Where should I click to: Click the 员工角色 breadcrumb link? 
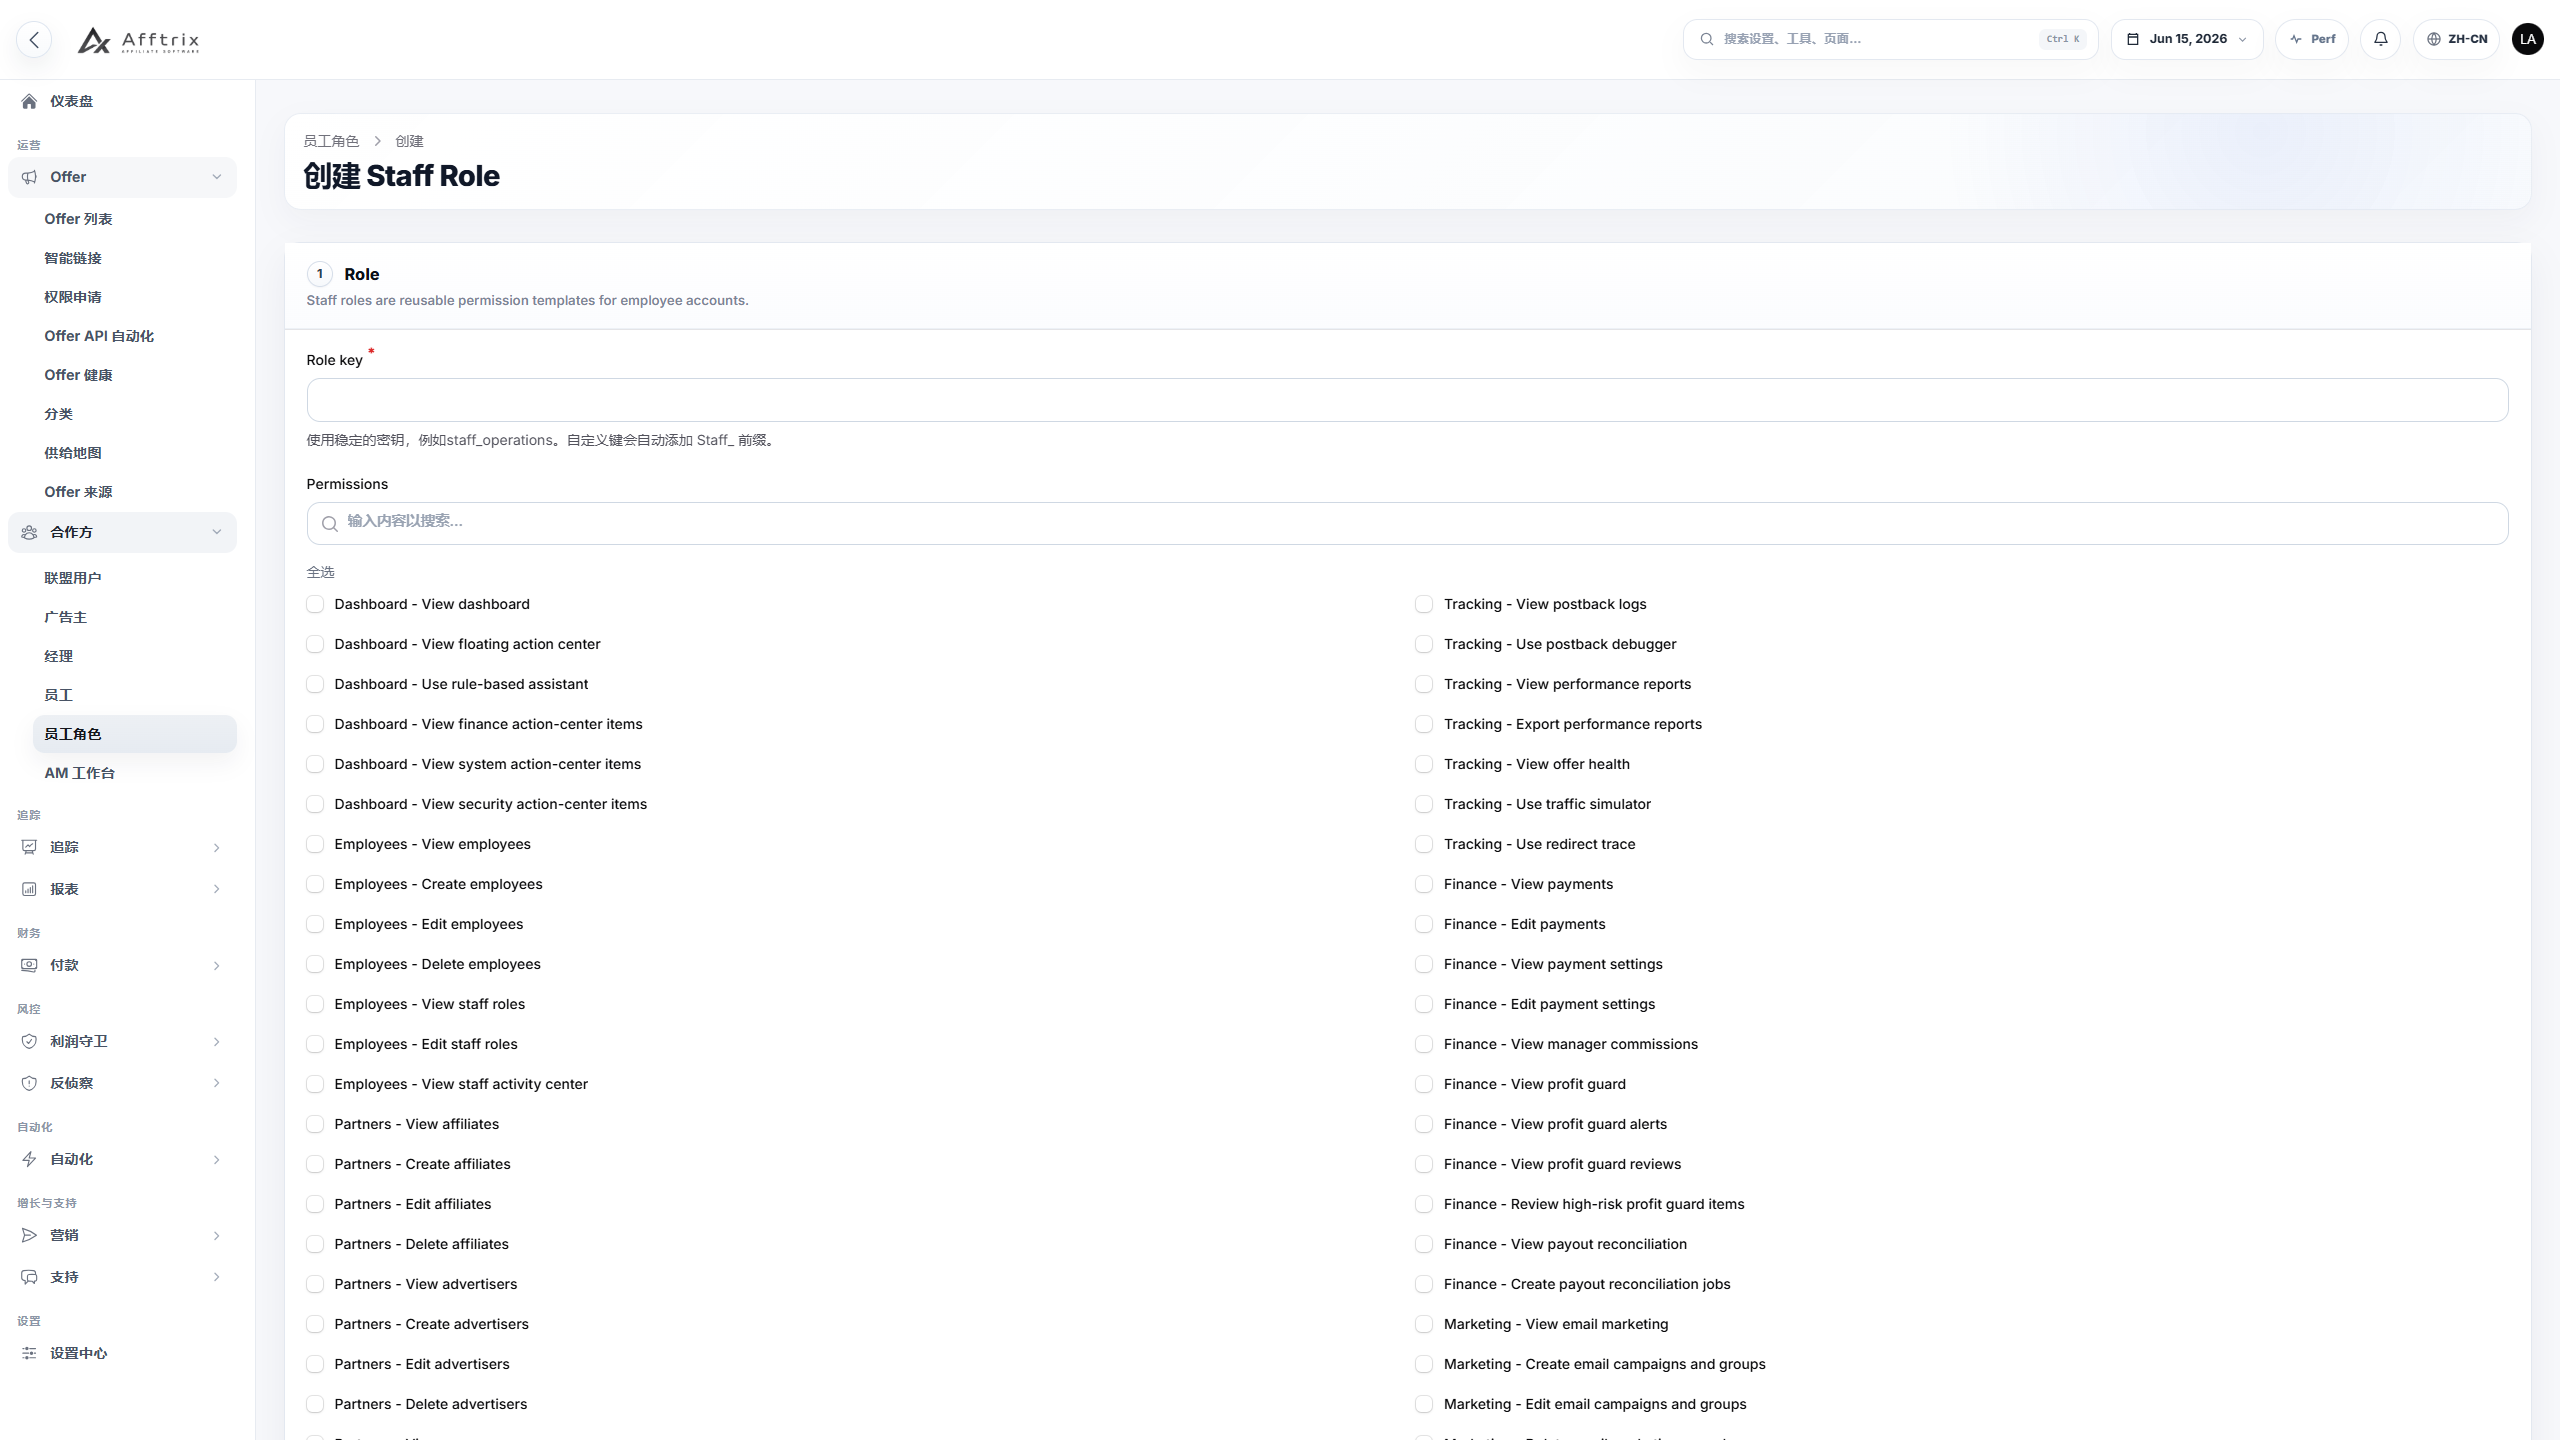[x=331, y=141]
